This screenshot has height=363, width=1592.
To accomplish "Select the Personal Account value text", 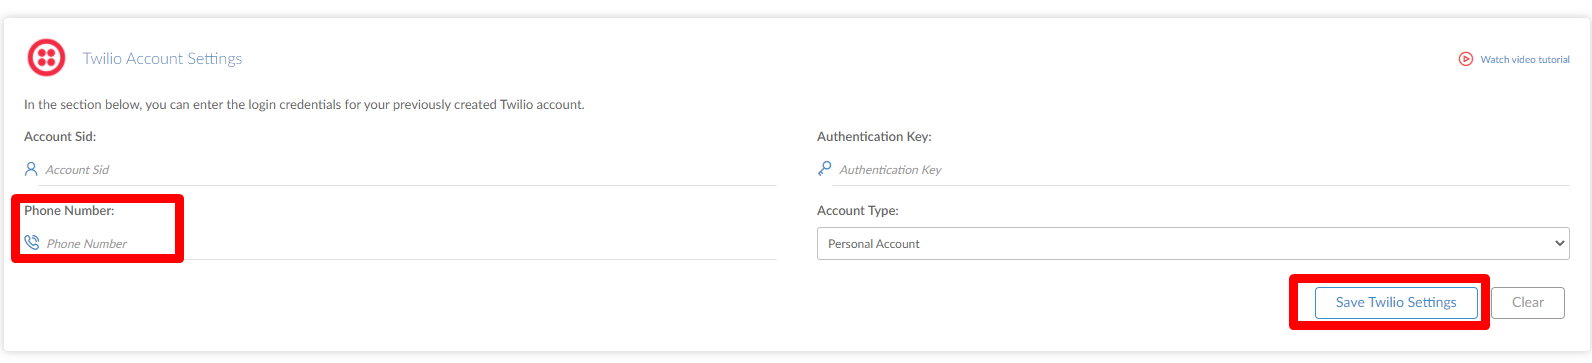I will click(x=874, y=244).
